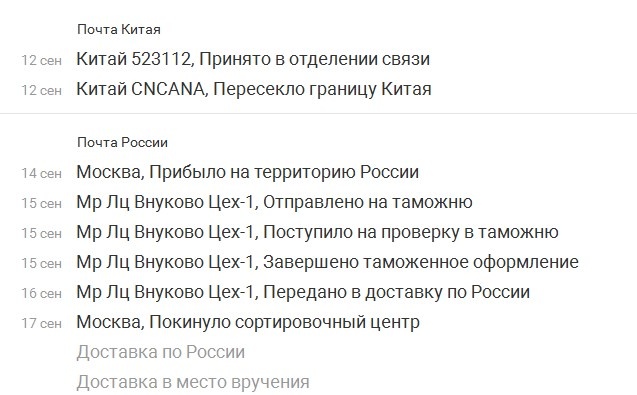Click 15 сен date beside Завершено таможенное оформление
The width and height of the screenshot is (637, 395).
click(x=41, y=263)
